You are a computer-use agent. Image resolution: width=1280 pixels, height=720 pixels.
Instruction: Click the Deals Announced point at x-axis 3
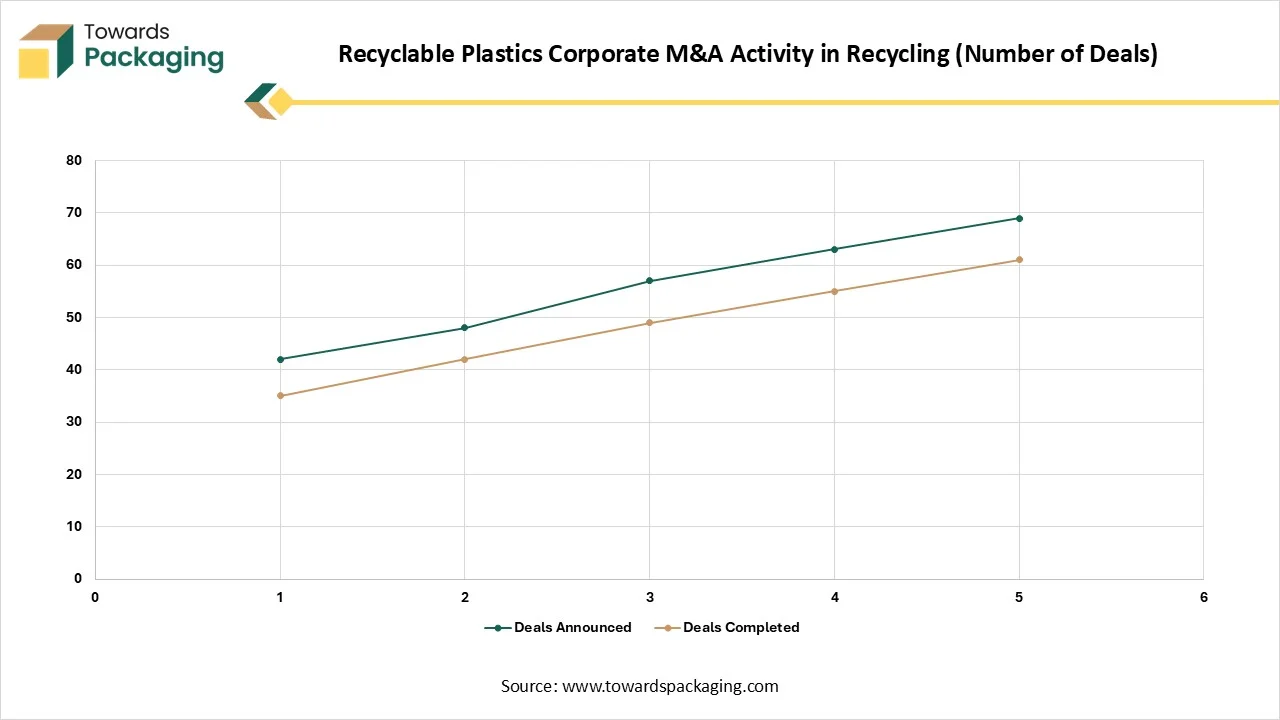click(649, 281)
